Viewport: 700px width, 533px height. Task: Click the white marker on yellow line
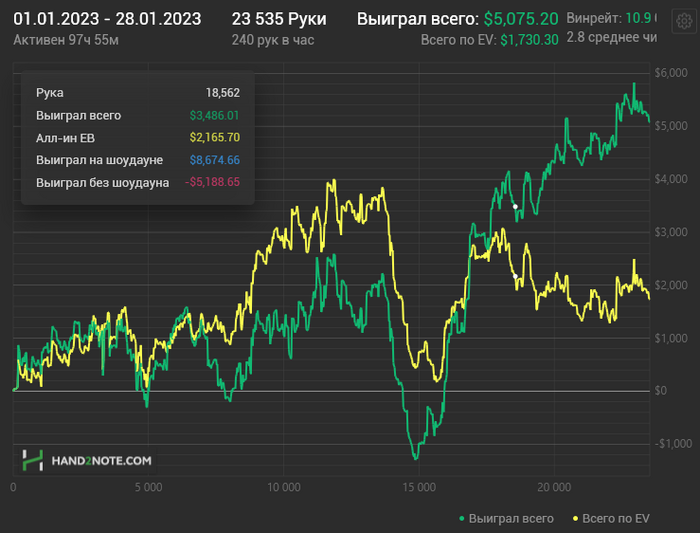pyautogui.click(x=515, y=276)
